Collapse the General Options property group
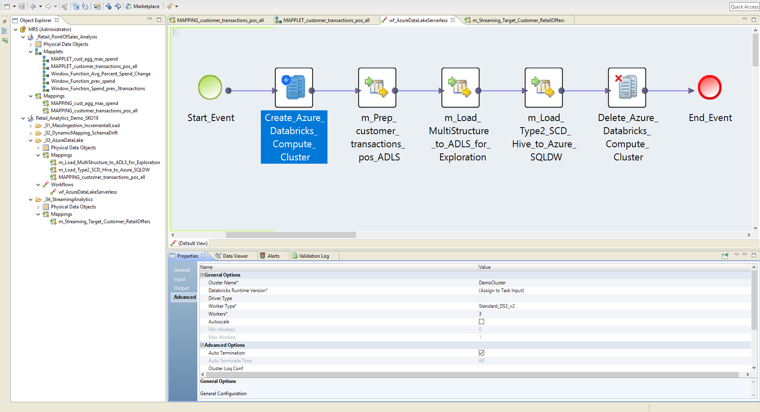Screen dimensions: 760x412 tap(202, 275)
